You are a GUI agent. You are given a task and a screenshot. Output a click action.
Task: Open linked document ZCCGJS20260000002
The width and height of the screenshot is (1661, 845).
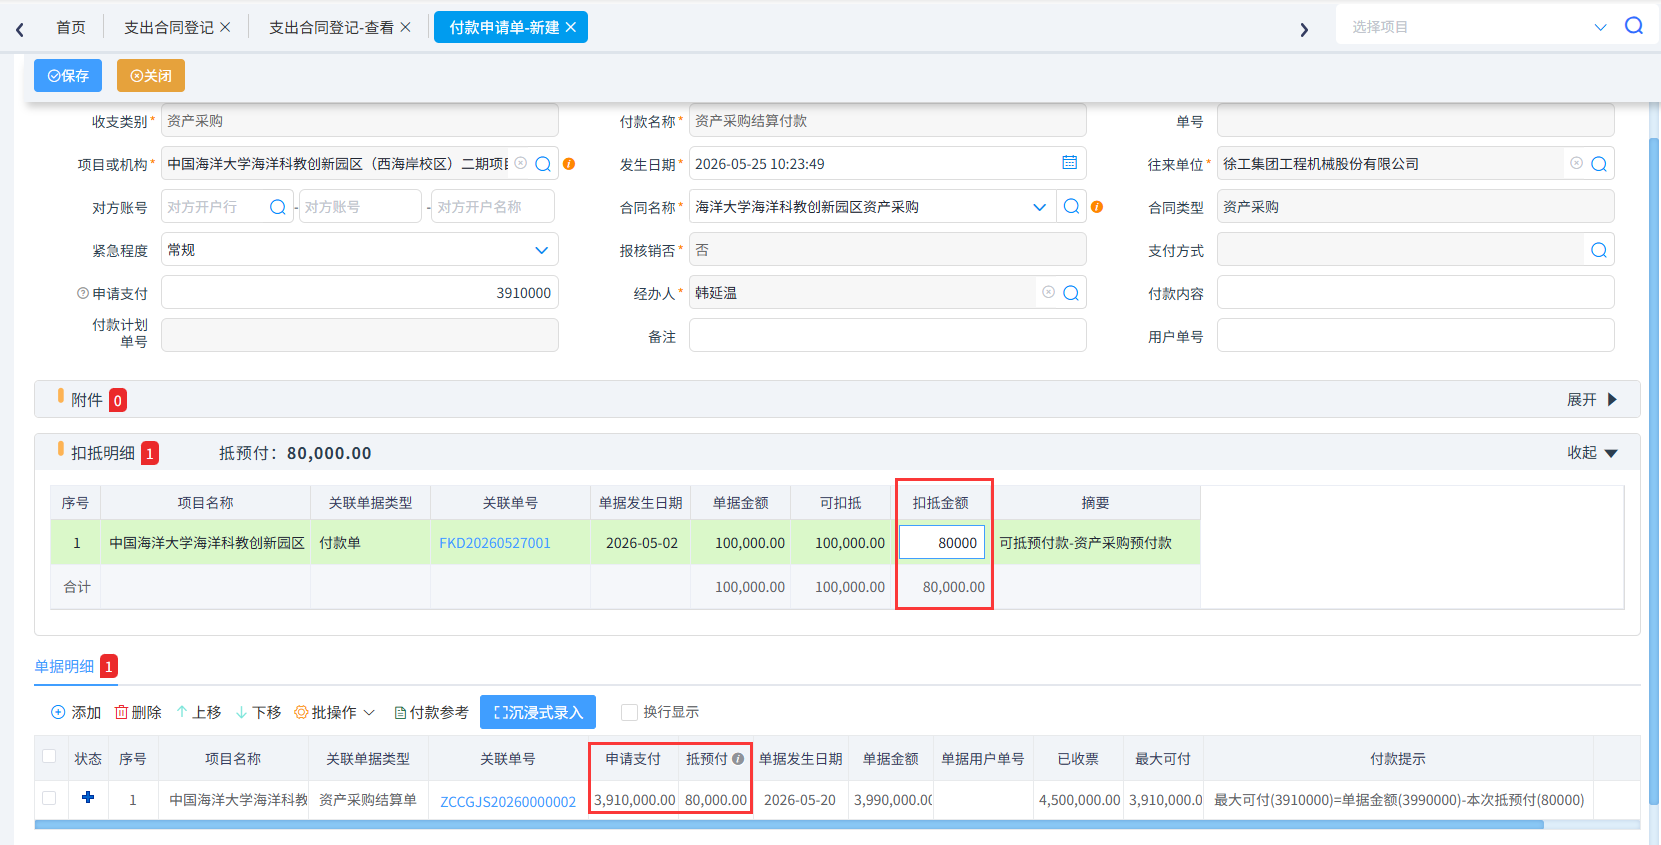508,802
